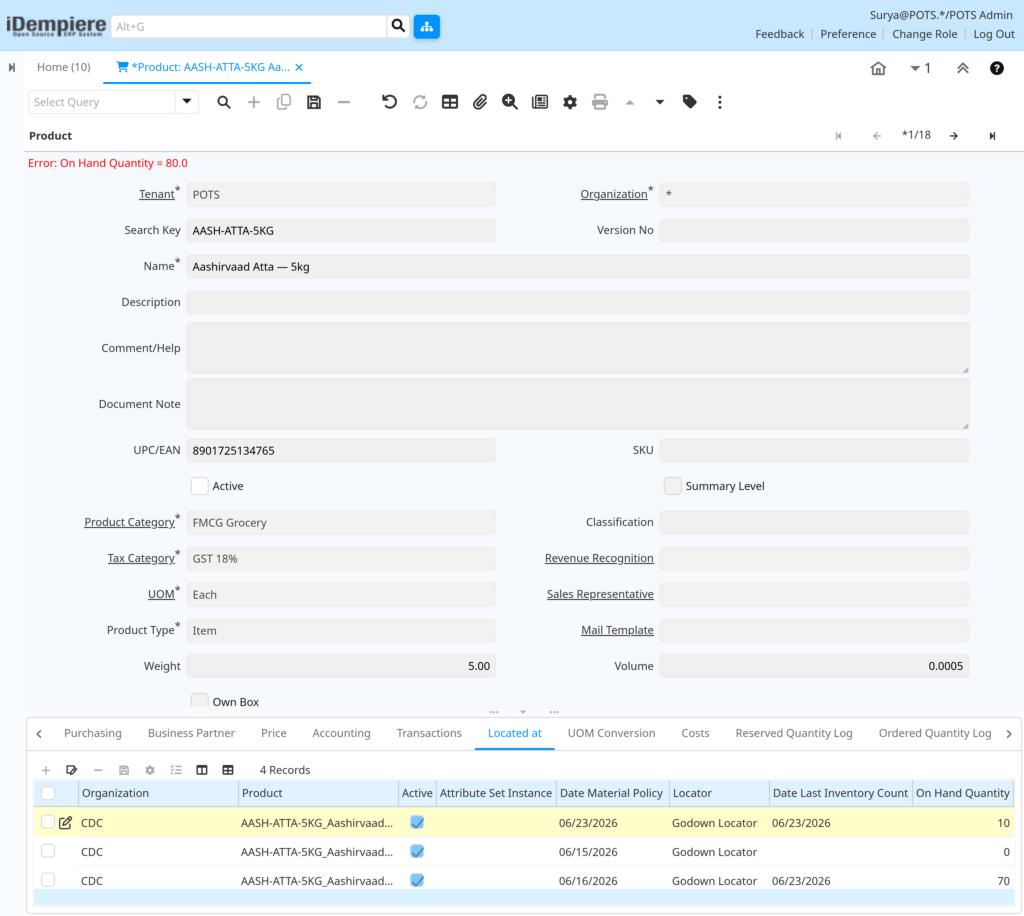This screenshot has width=1024, height=916.
Task: Toggle grid view in main toolbar
Action: (449, 102)
